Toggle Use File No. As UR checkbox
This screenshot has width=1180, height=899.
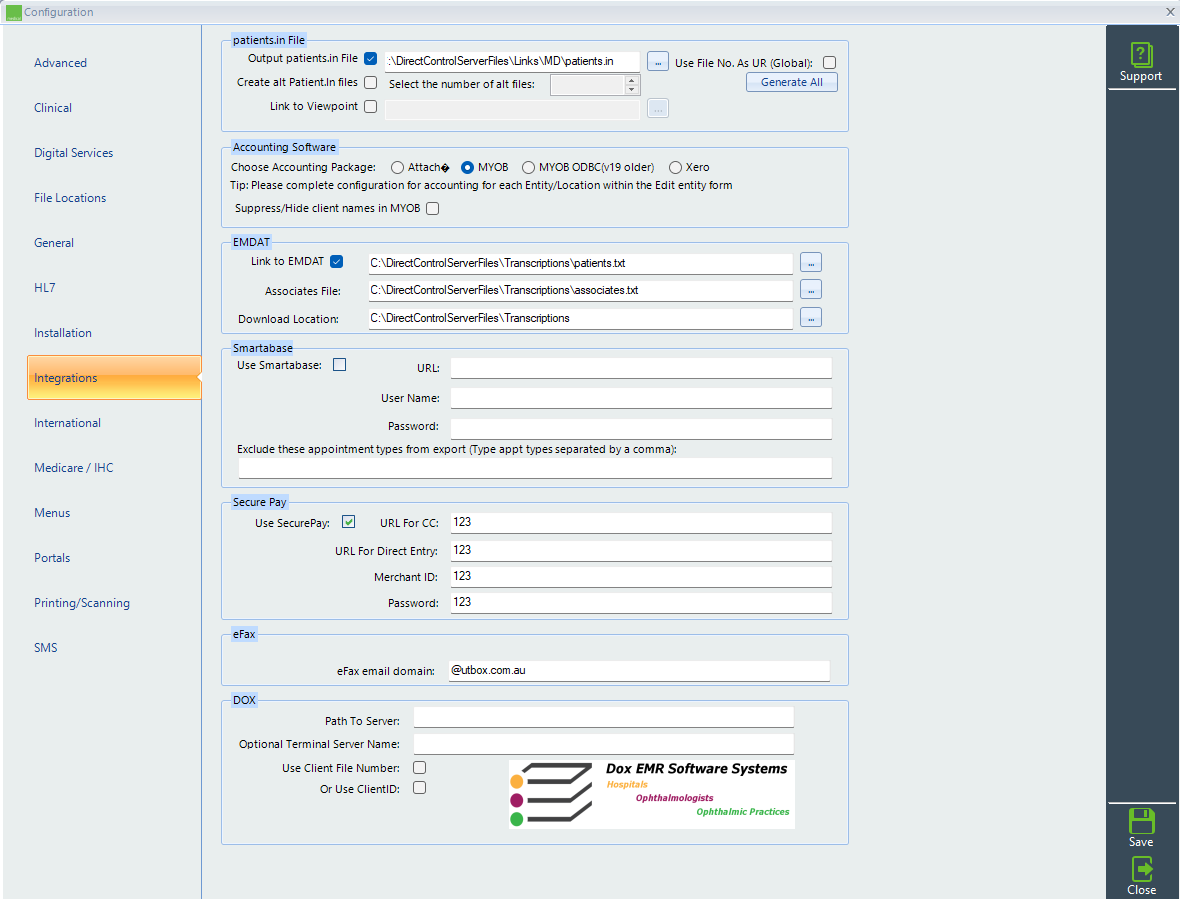pyautogui.click(x=829, y=63)
